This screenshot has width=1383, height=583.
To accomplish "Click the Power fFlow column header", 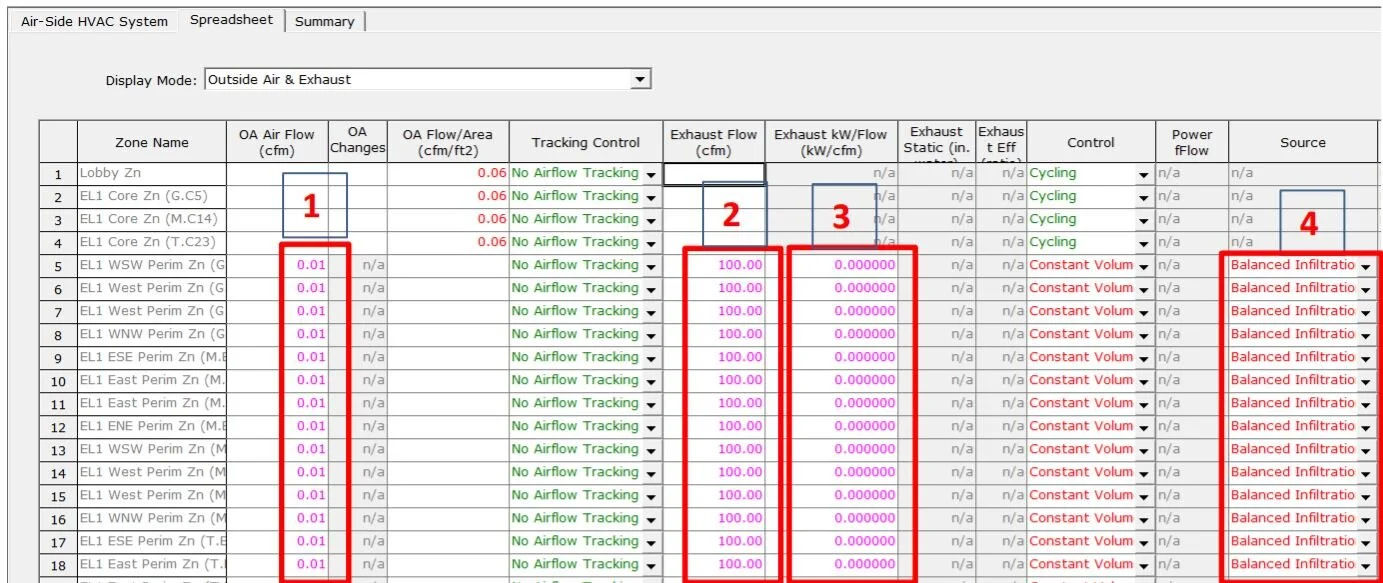I will click(1192, 142).
